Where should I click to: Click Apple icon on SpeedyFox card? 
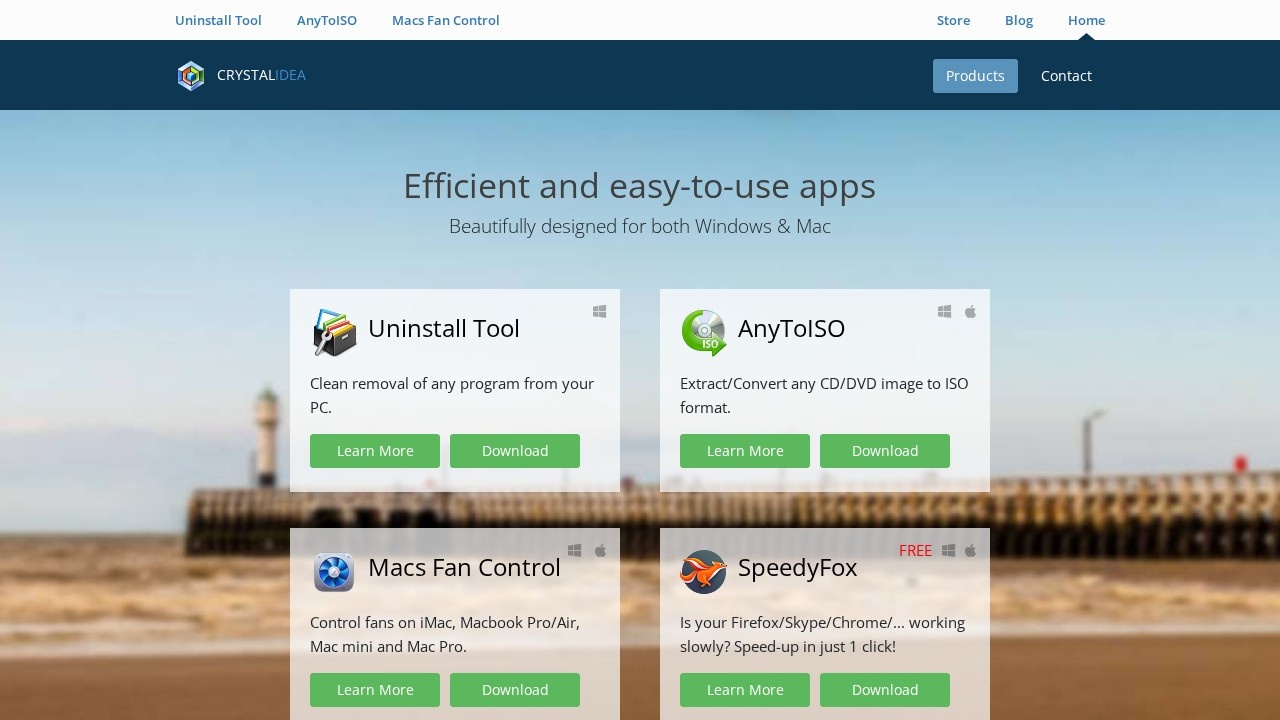click(970, 551)
